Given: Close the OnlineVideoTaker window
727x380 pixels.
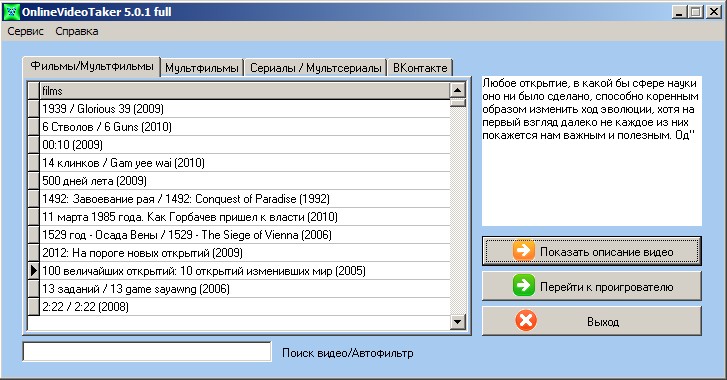Looking at the screenshot, I should point(713,12).
